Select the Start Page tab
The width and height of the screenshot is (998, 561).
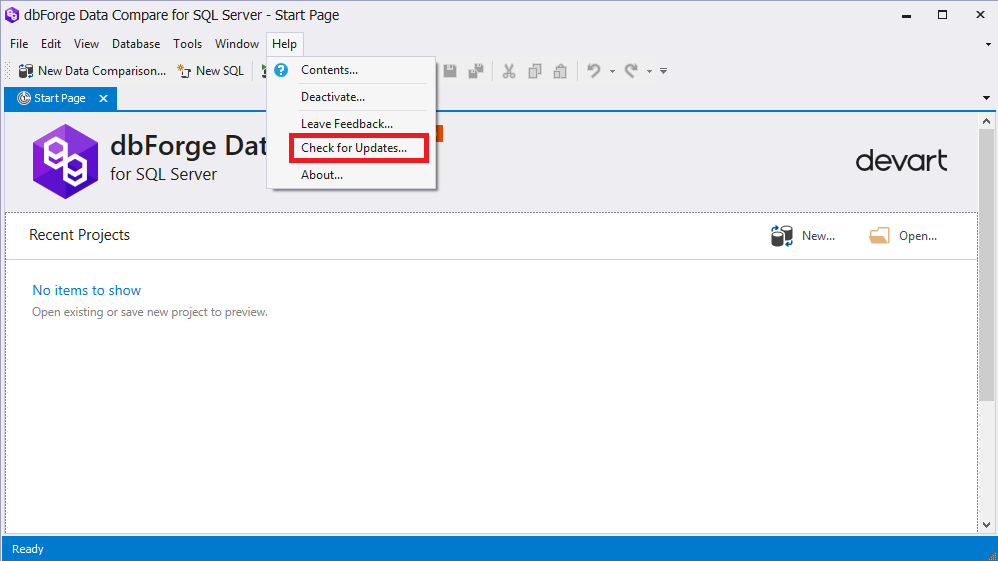[60, 98]
